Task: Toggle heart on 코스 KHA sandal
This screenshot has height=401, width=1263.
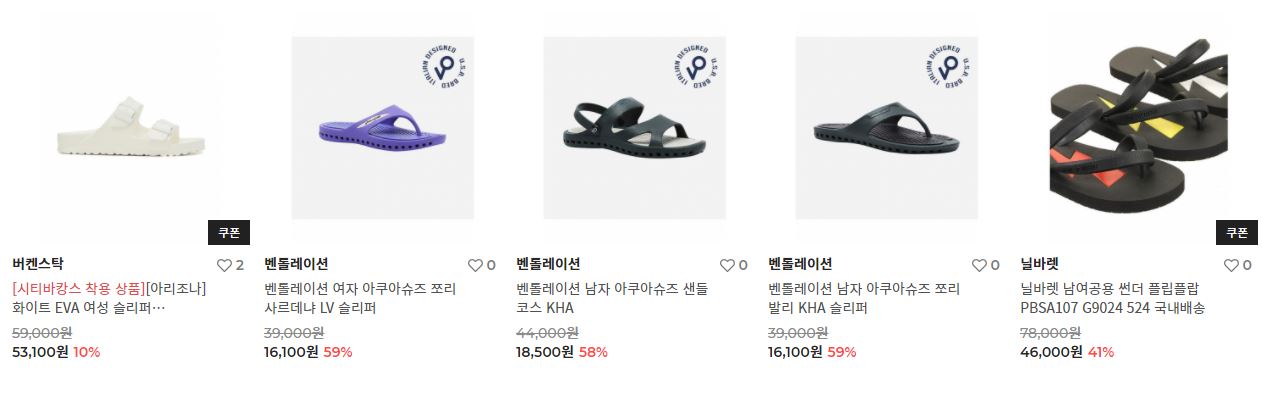Action: (x=727, y=265)
